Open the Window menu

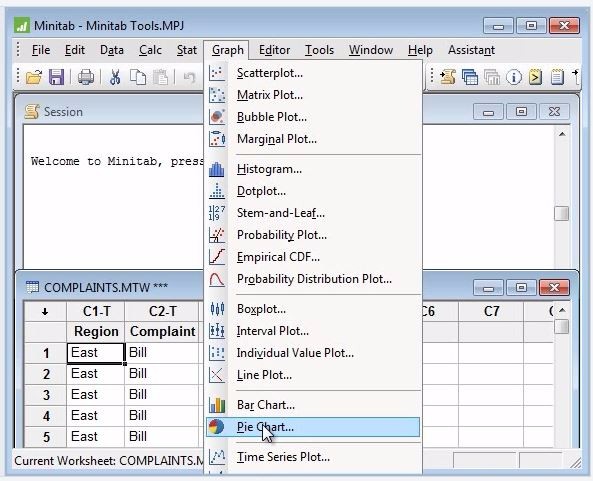[371, 50]
